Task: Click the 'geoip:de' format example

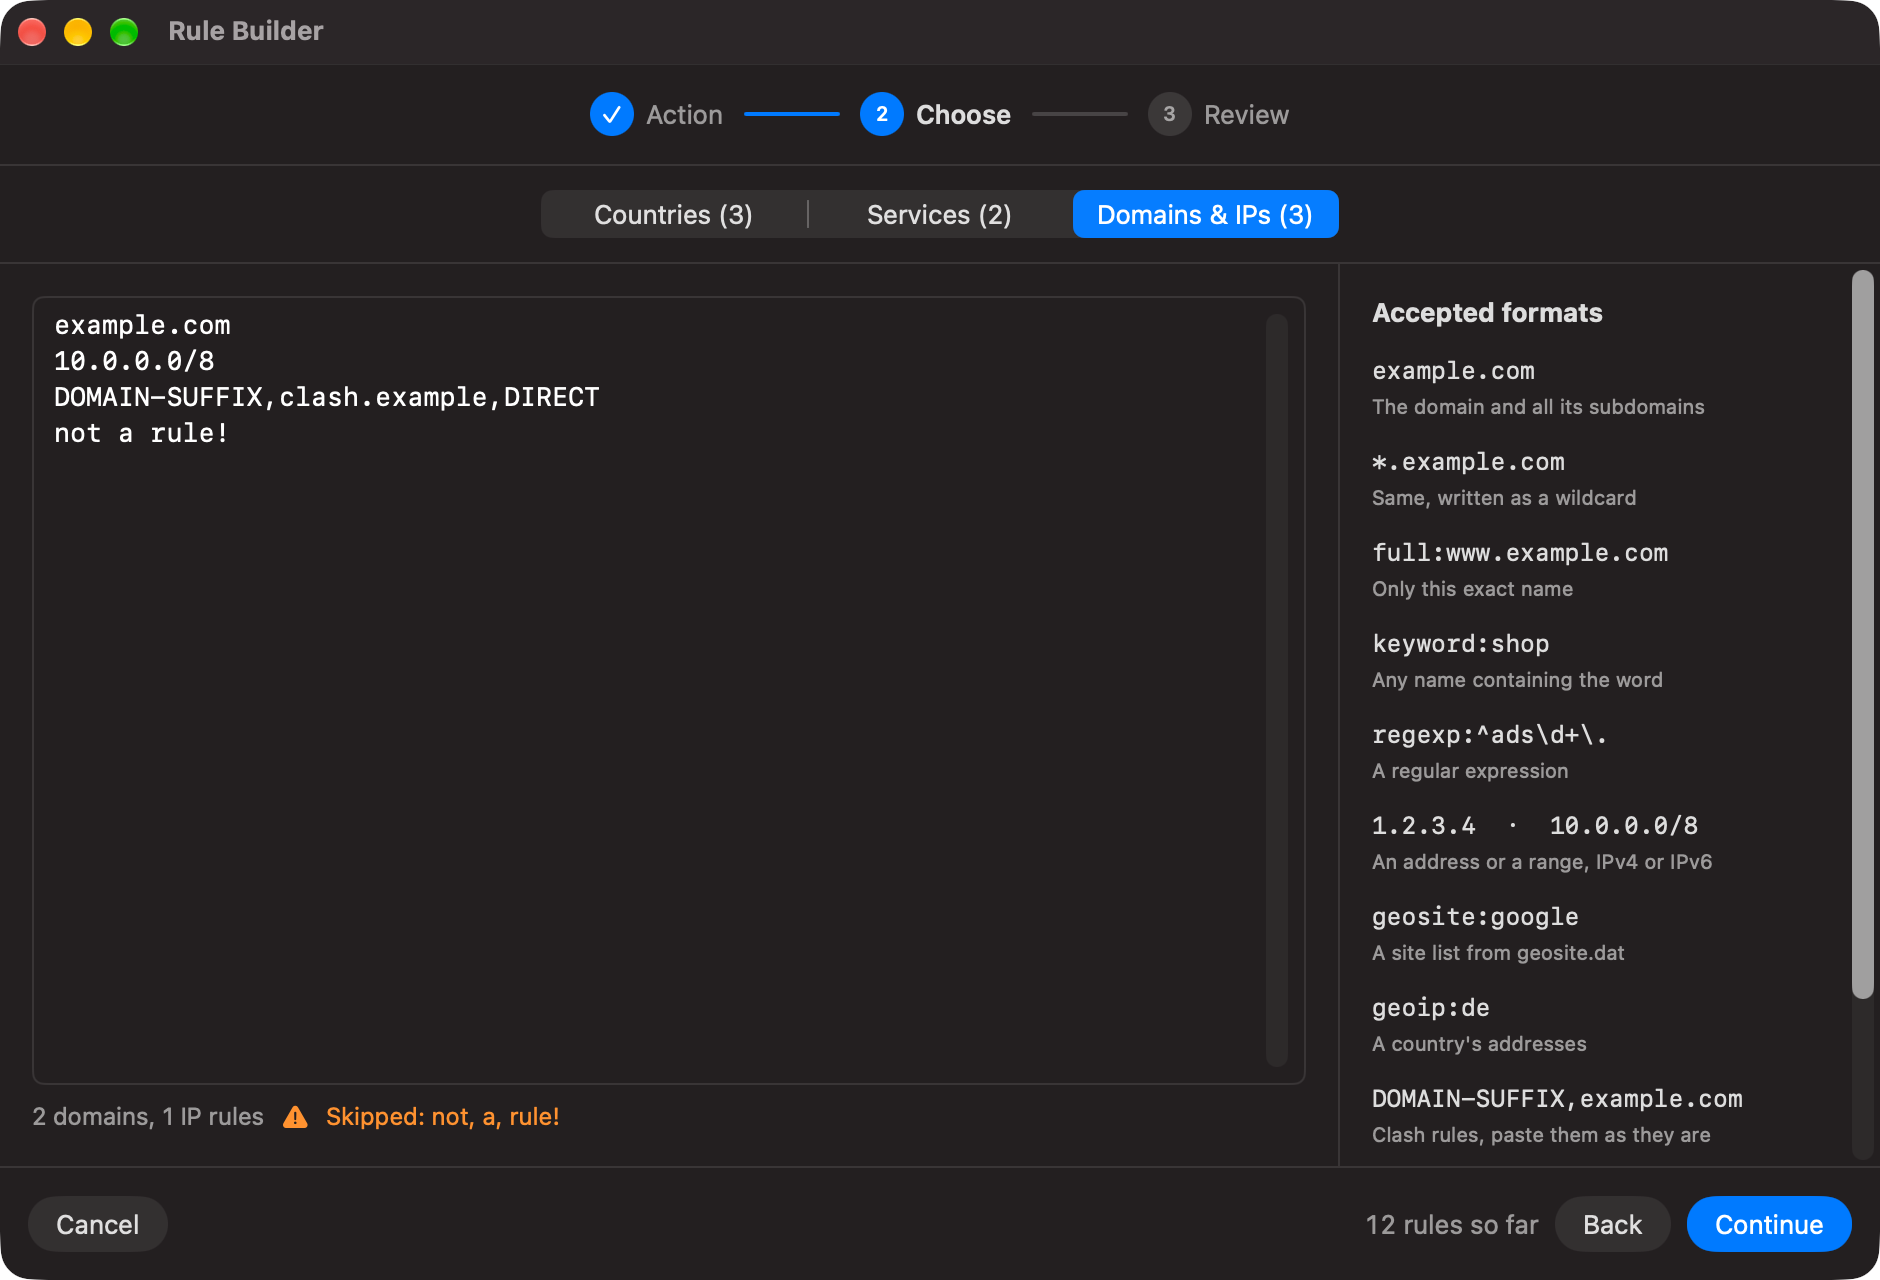Action: pyautogui.click(x=1431, y=1008)
